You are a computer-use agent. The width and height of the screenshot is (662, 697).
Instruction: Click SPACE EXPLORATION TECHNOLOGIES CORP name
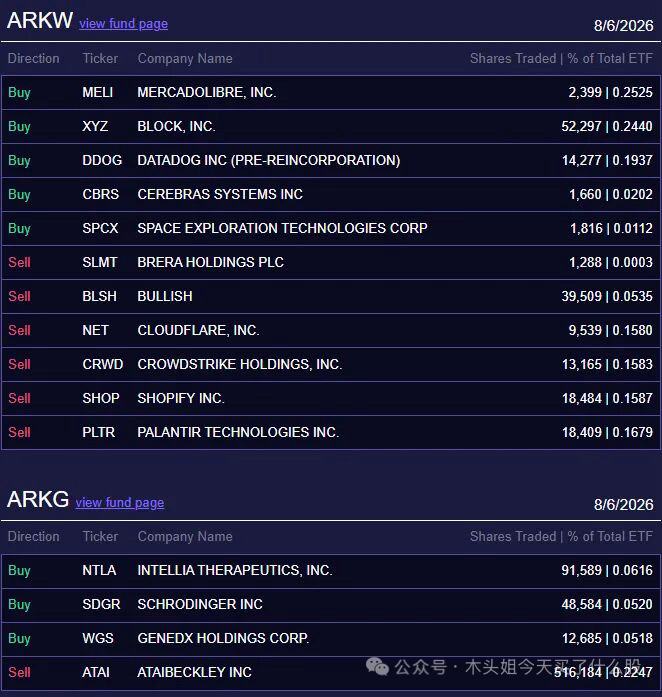(282, 228)
